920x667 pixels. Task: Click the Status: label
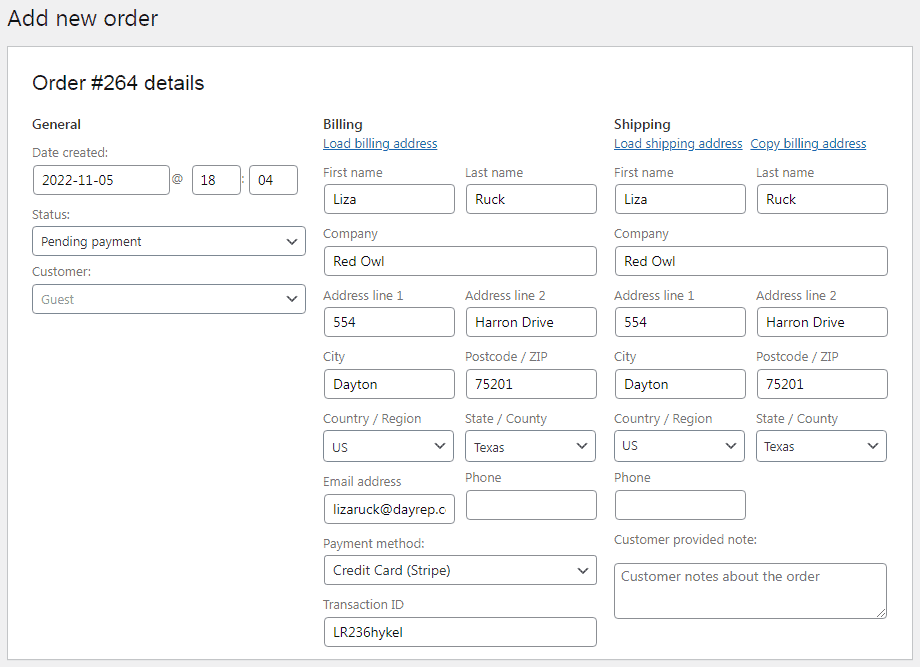click(50, 215)
